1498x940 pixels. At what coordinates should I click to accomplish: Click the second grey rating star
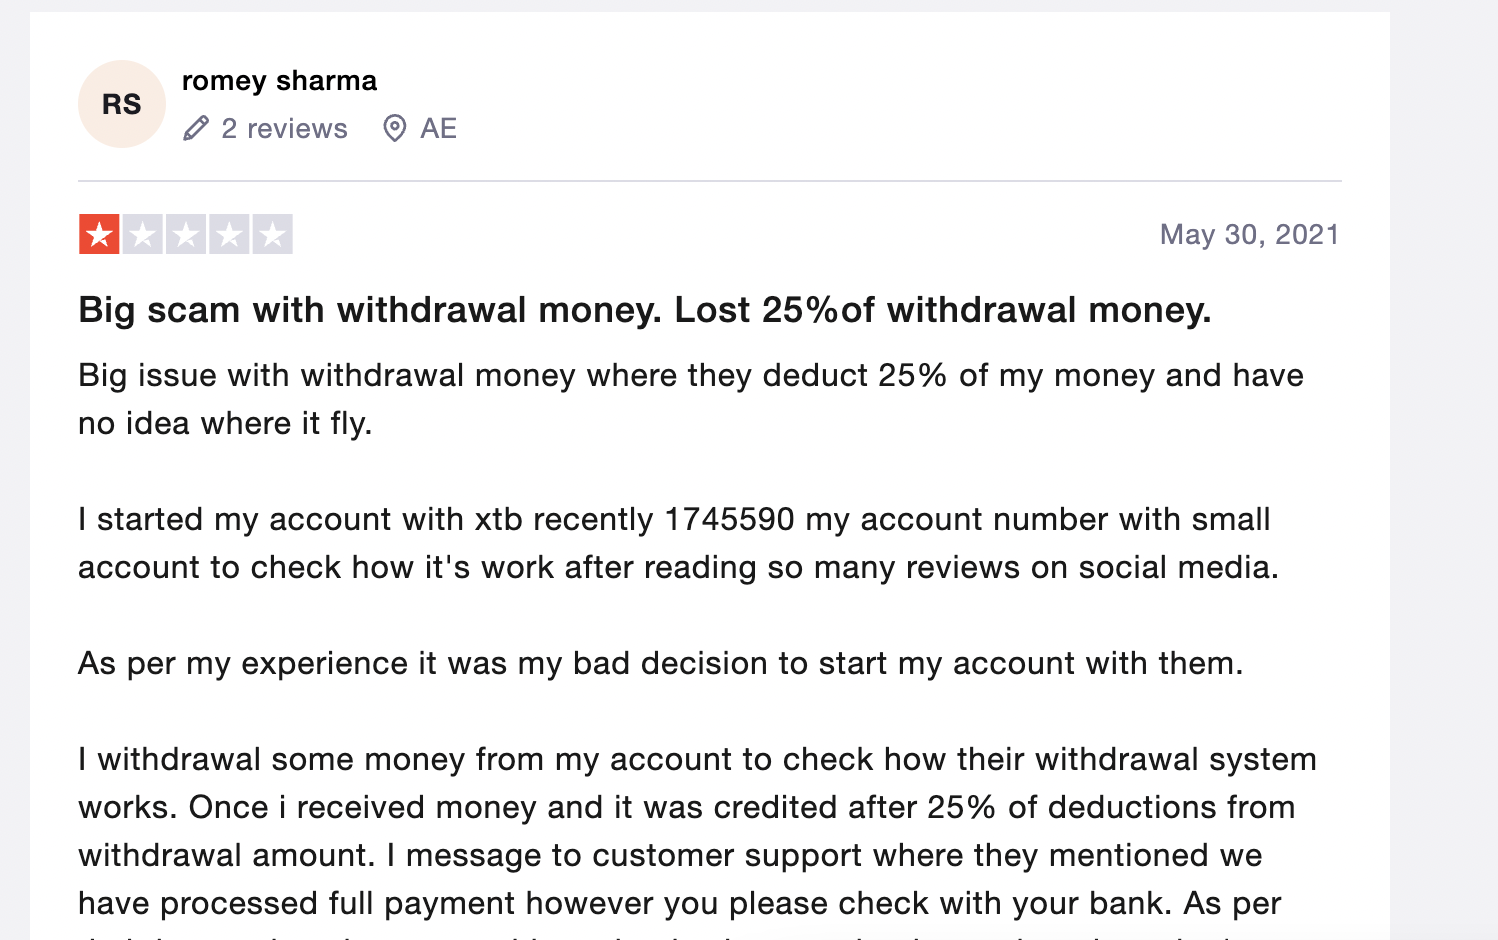point(143,235)
